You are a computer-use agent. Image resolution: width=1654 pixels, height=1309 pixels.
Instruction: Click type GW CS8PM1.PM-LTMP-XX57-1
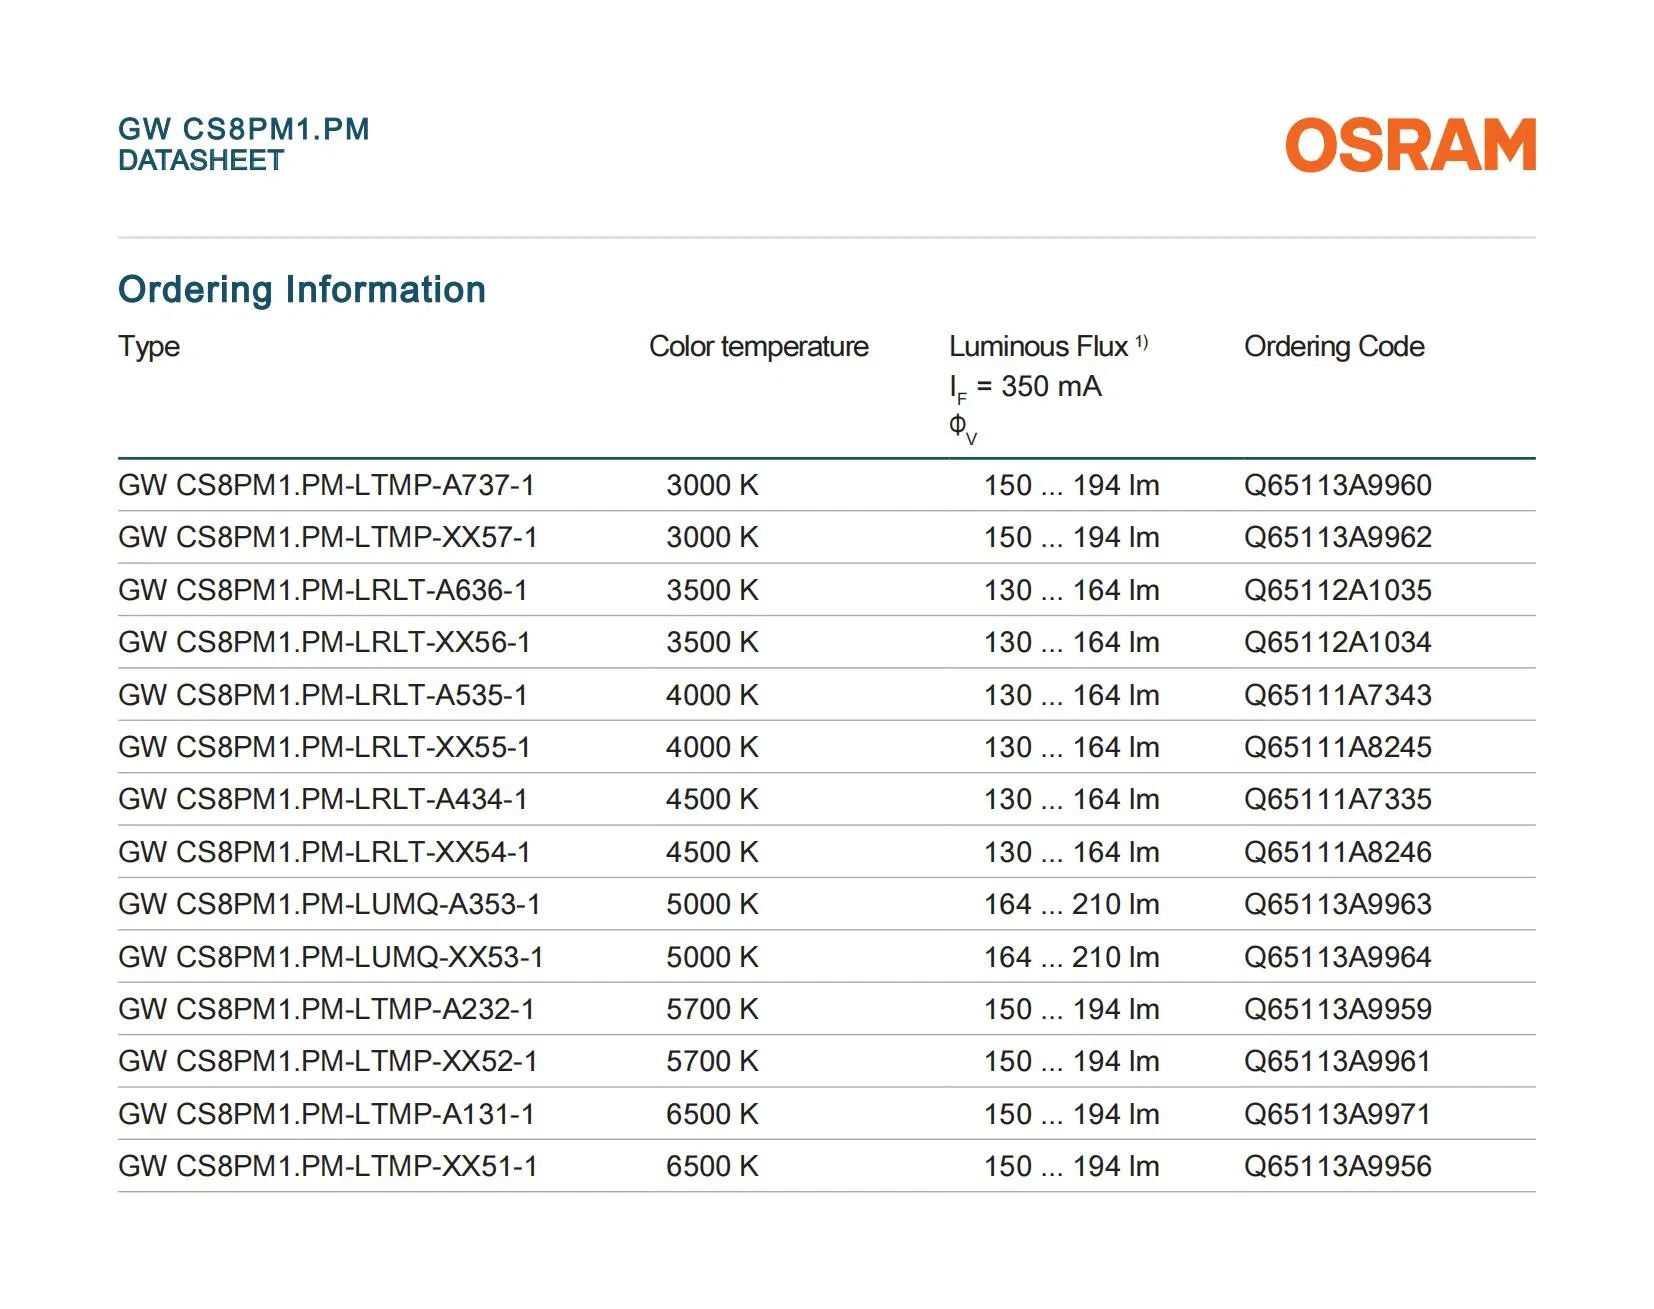pos(327,538)
